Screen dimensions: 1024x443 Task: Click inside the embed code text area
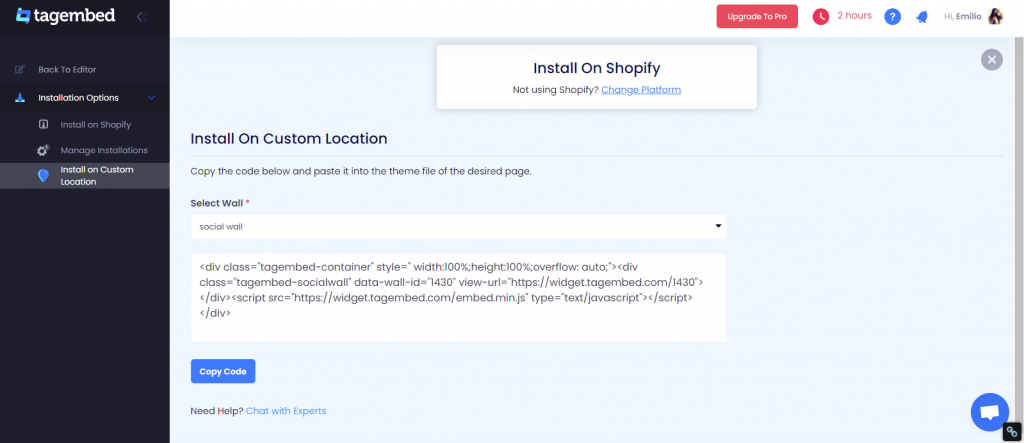[x=458, y=297]
